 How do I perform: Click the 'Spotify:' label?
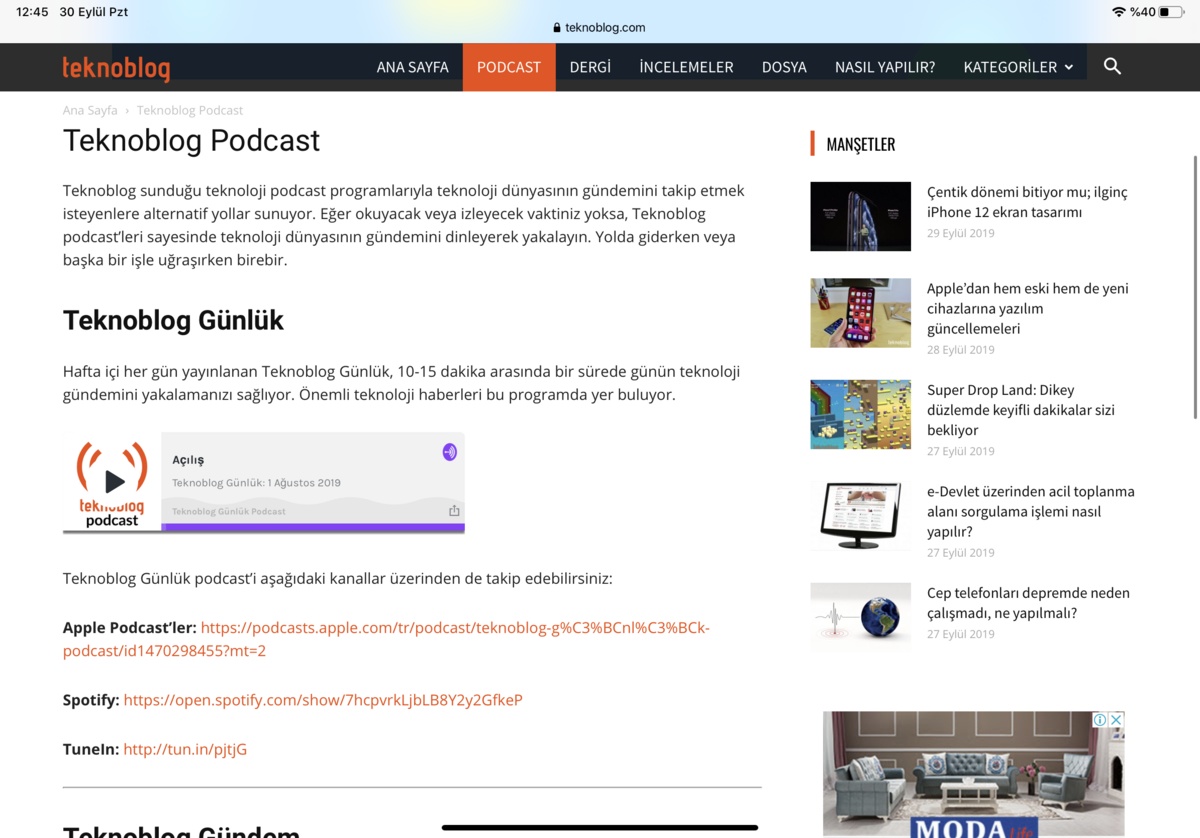[x=91, y=700]
